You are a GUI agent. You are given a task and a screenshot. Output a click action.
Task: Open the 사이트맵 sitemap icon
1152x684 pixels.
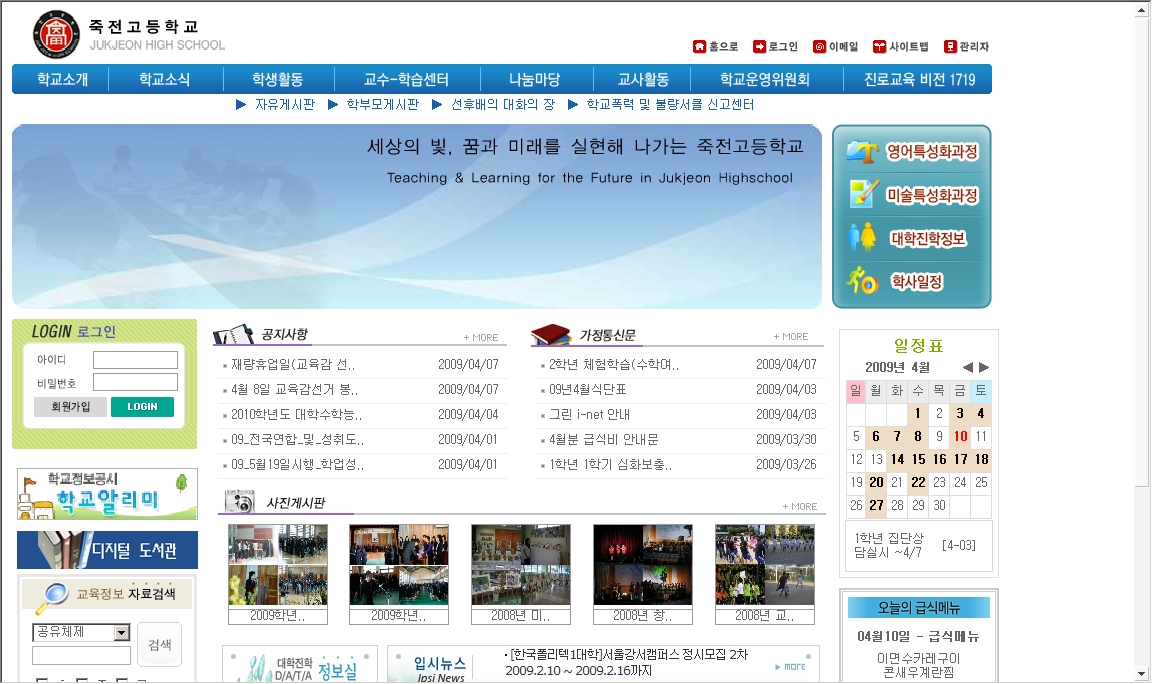pyautogui.click(x=879, y=46)
